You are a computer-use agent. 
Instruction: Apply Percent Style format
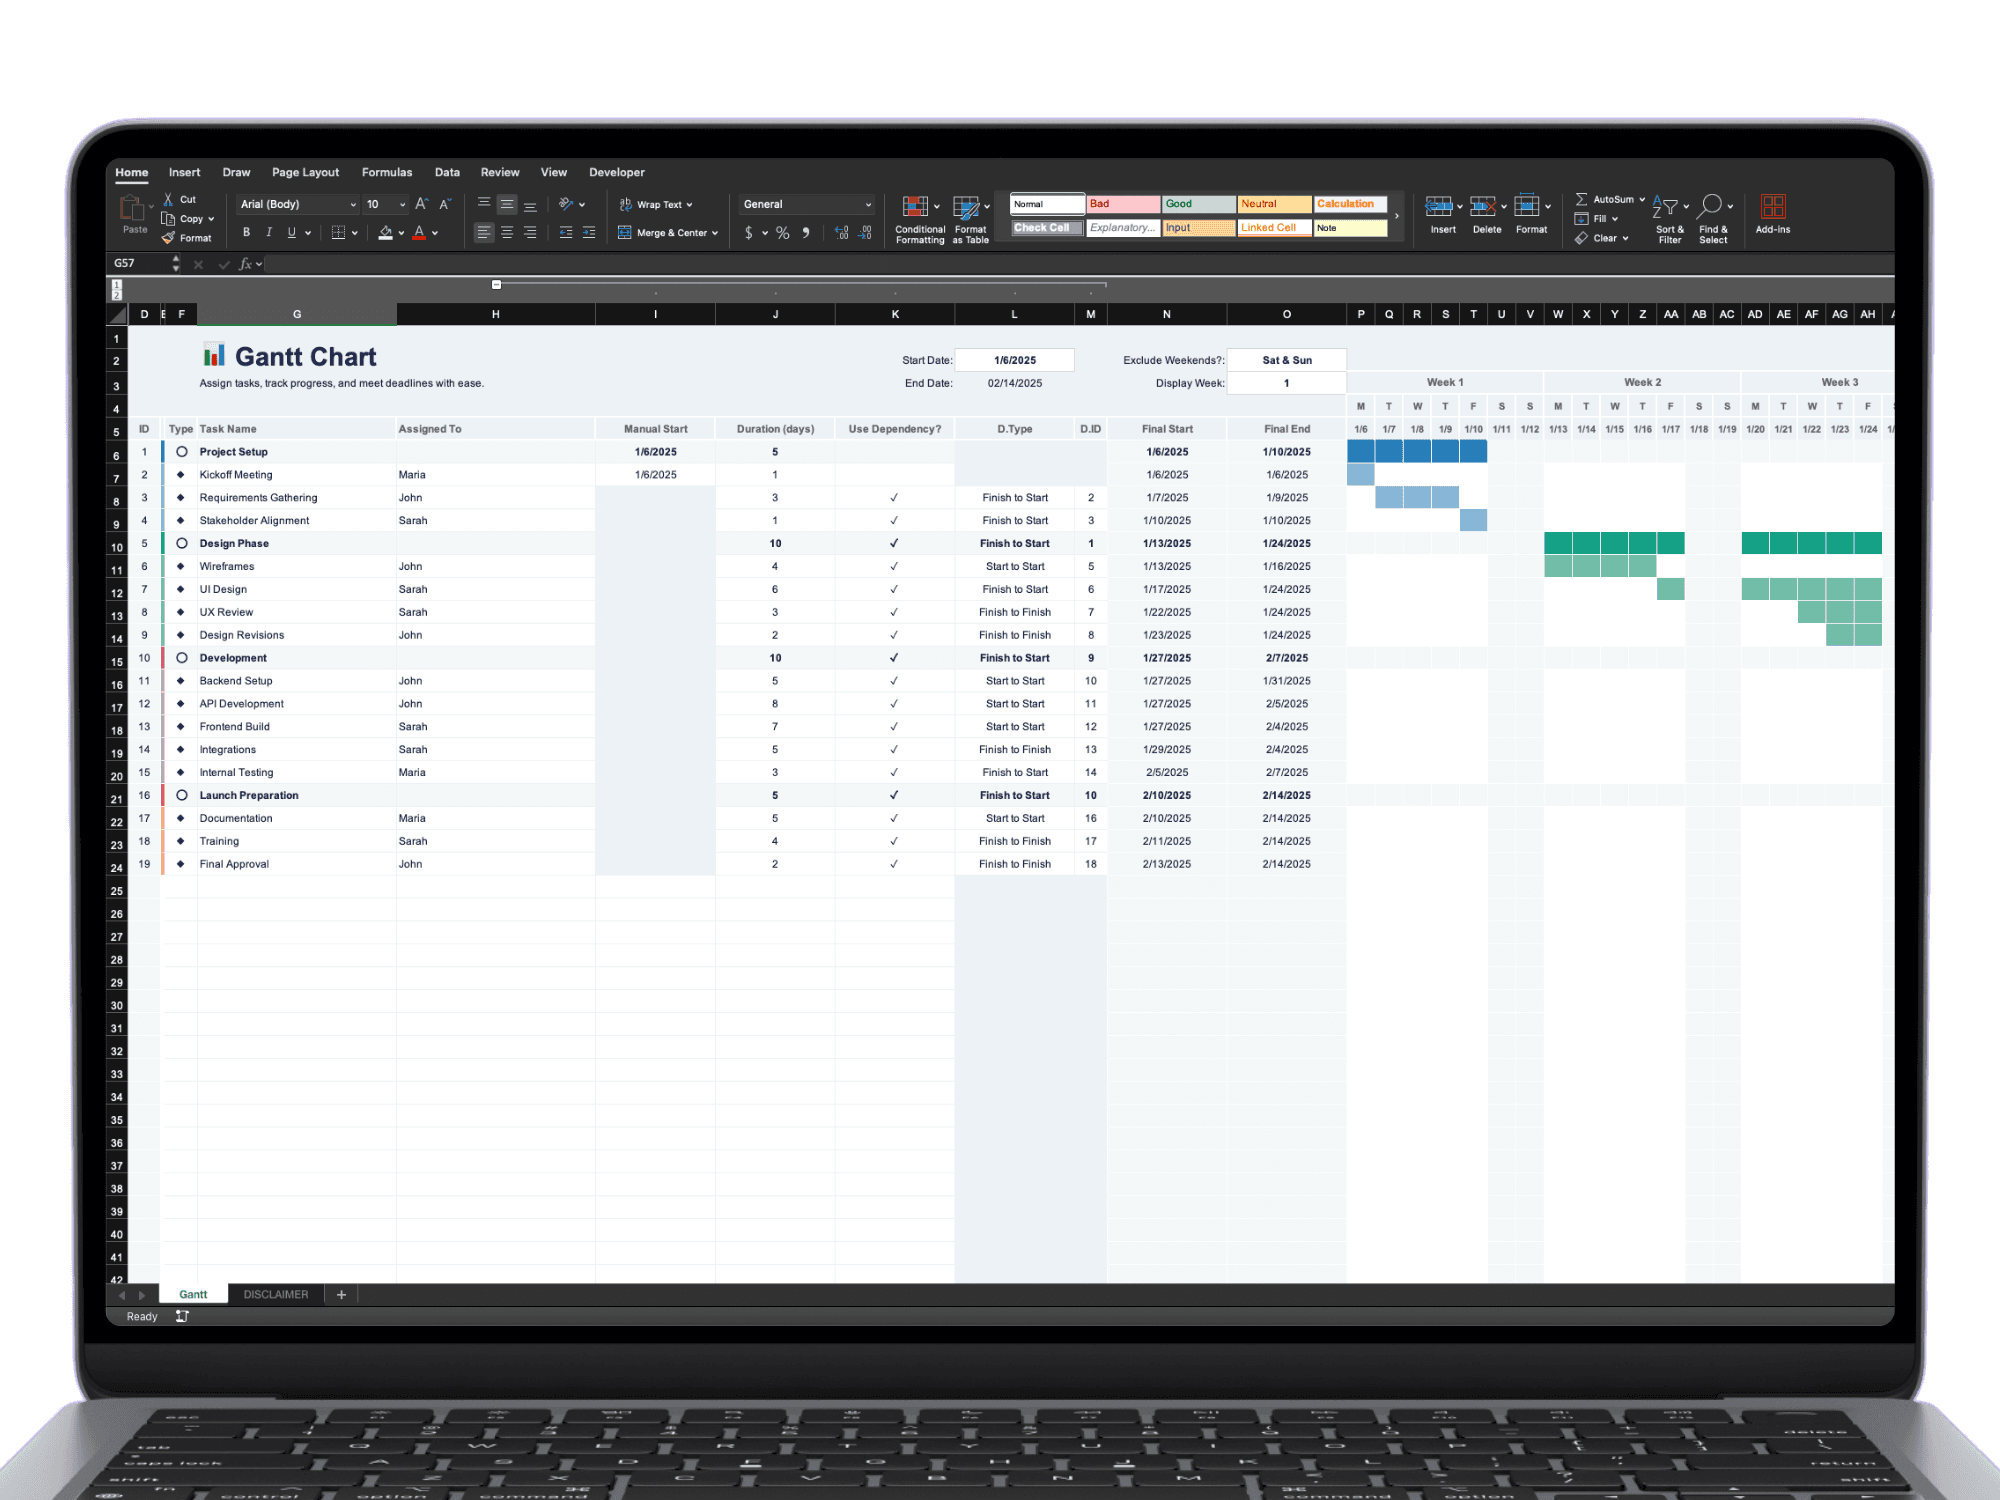(x=782, y=233)
